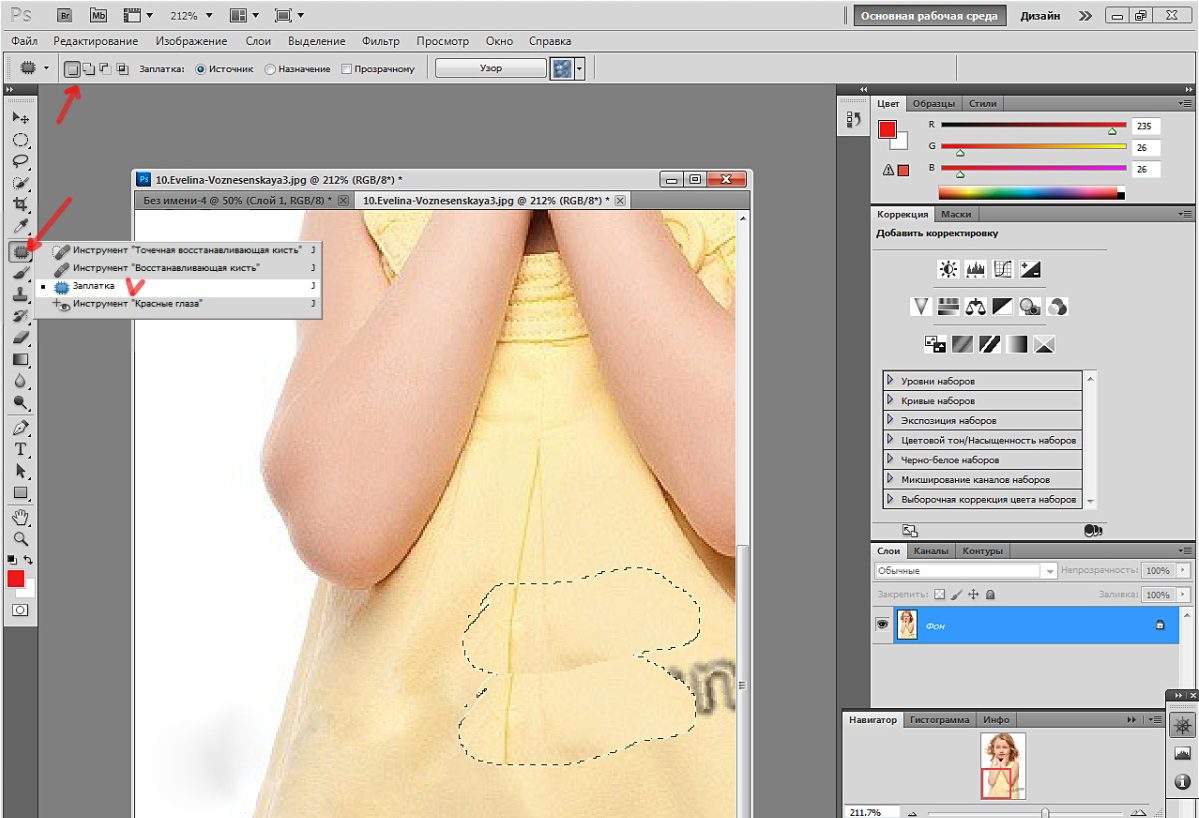This screenshot has width=1199, height=818.
Task: Add Brightness/Contrast adjustment icon
Action: tap(948, 269)
